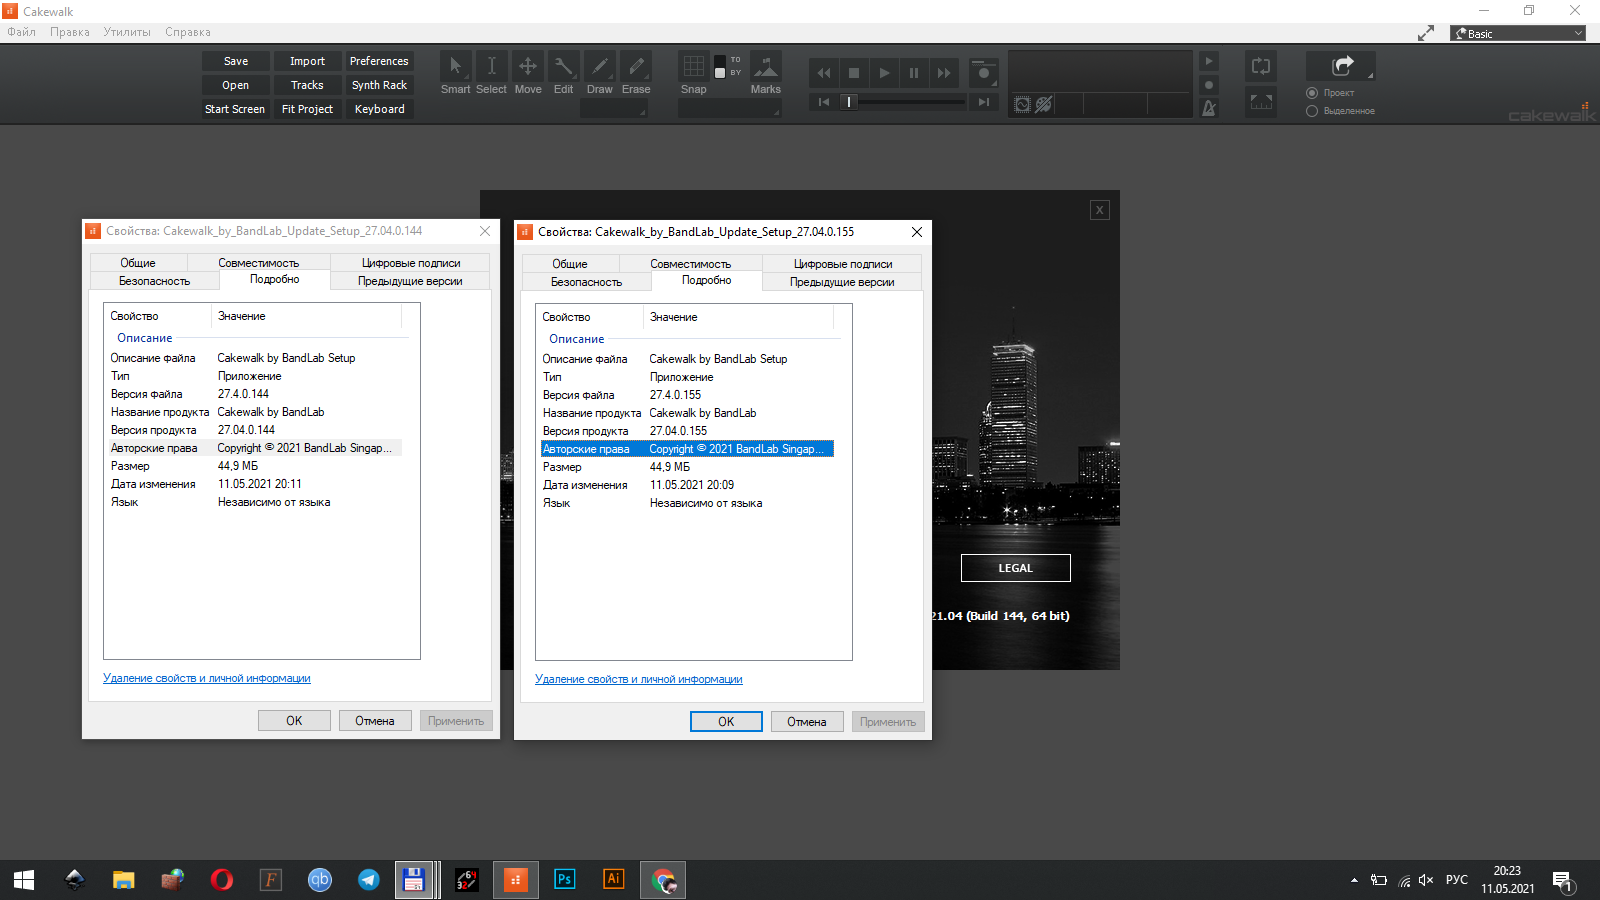Viewport: 1600px width, 900px height.
Task: Open the Windows Start menu
Action: pyautogui.click(x=24, y=880)
